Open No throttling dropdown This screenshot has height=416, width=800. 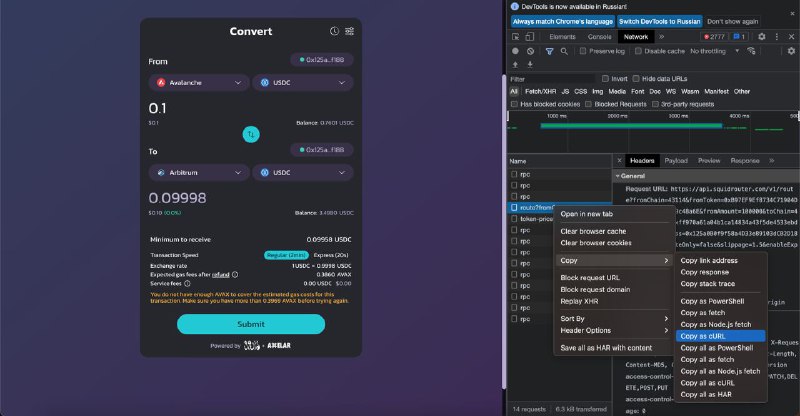click(714, 51)
